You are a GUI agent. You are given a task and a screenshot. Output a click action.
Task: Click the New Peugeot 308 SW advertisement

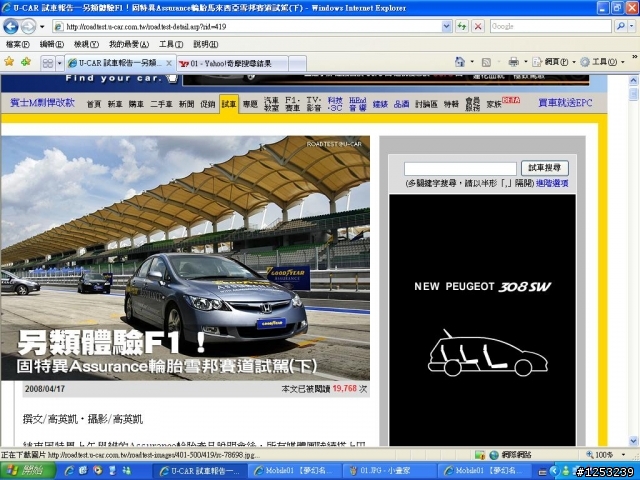(x=482, y=320)
